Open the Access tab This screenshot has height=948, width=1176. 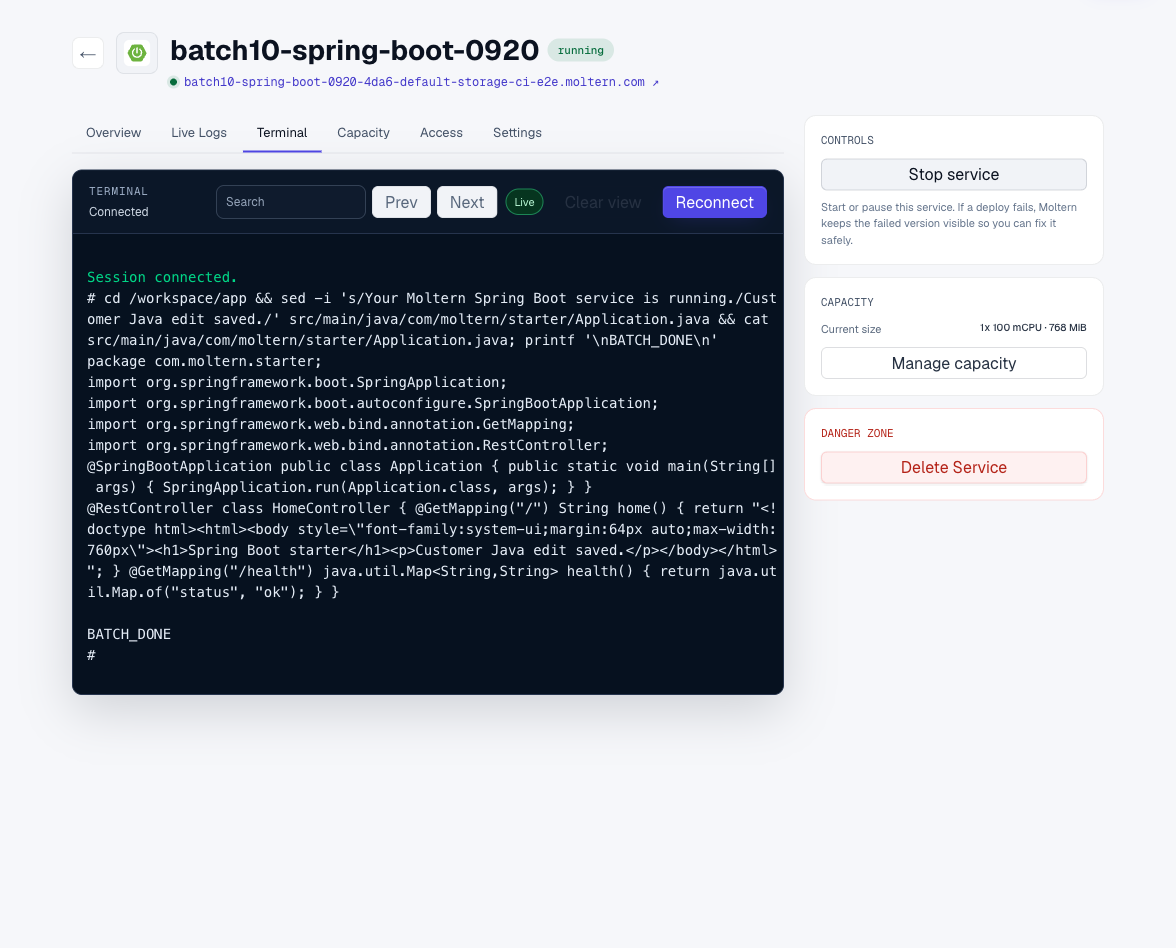point(441,133)
